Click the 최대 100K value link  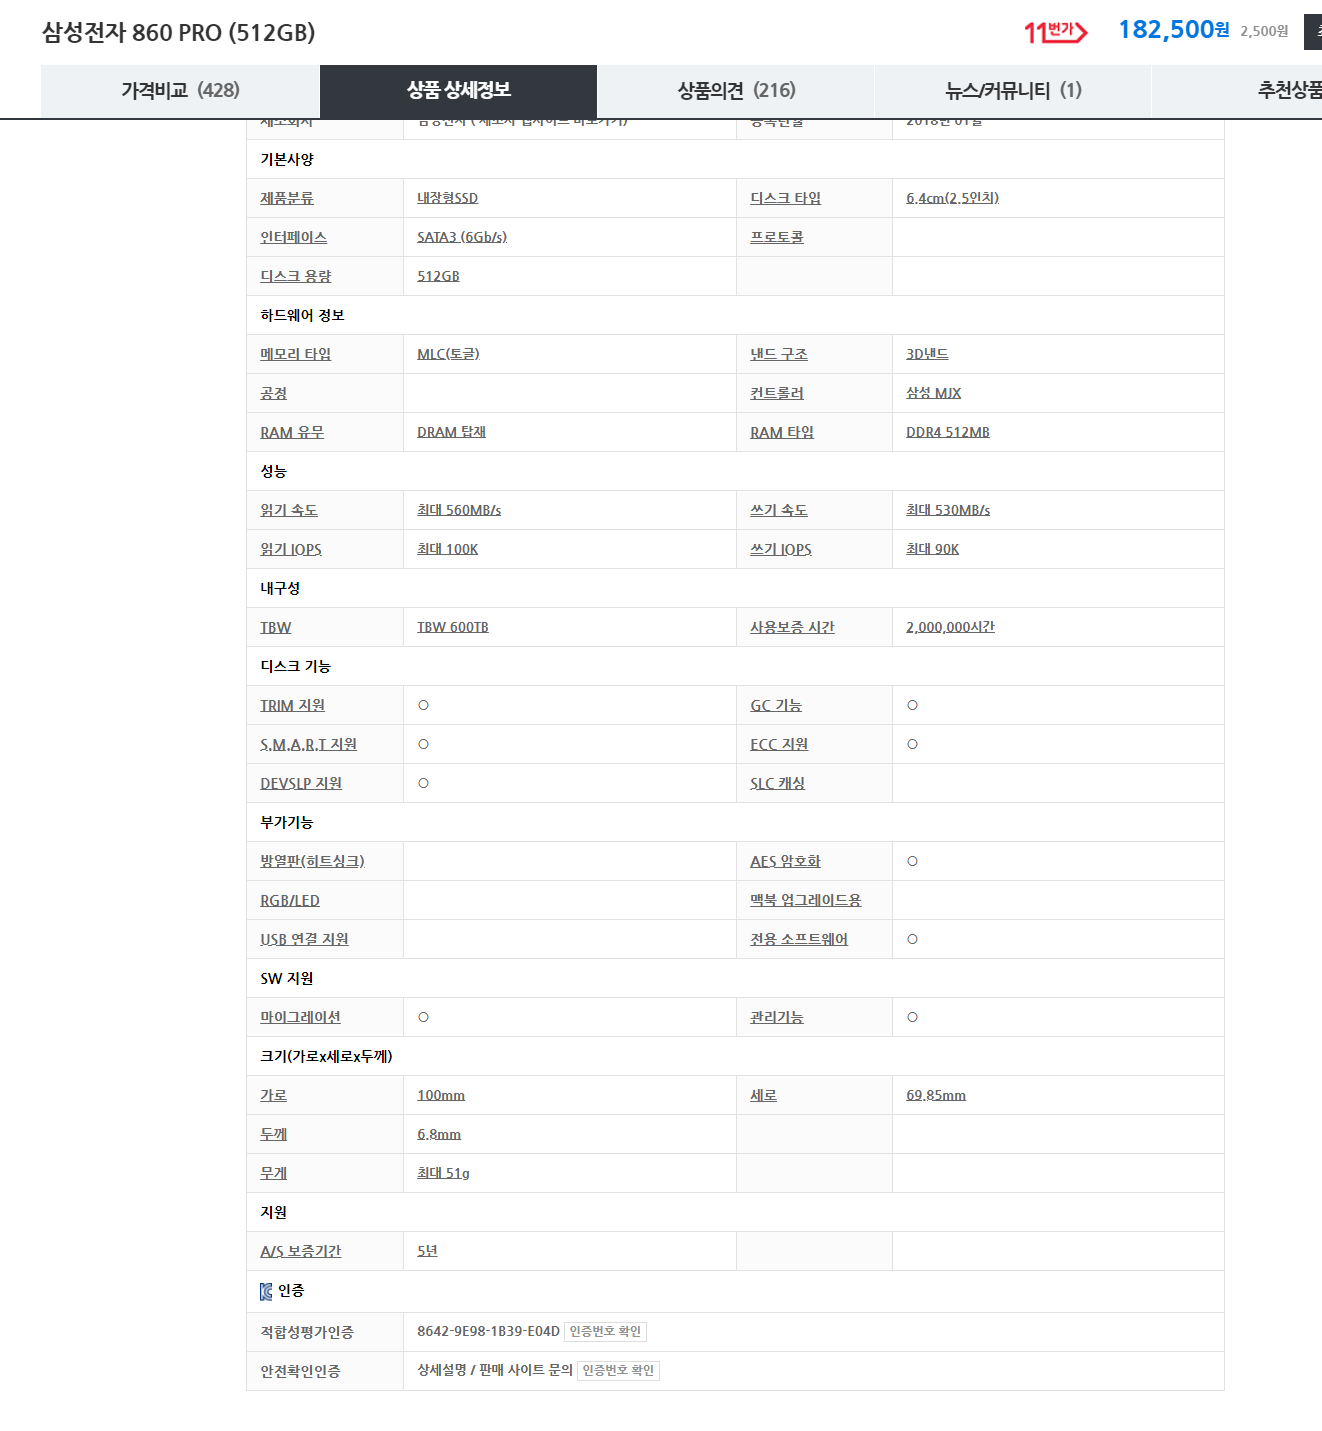pyautogui.click(x=447, y=549)
